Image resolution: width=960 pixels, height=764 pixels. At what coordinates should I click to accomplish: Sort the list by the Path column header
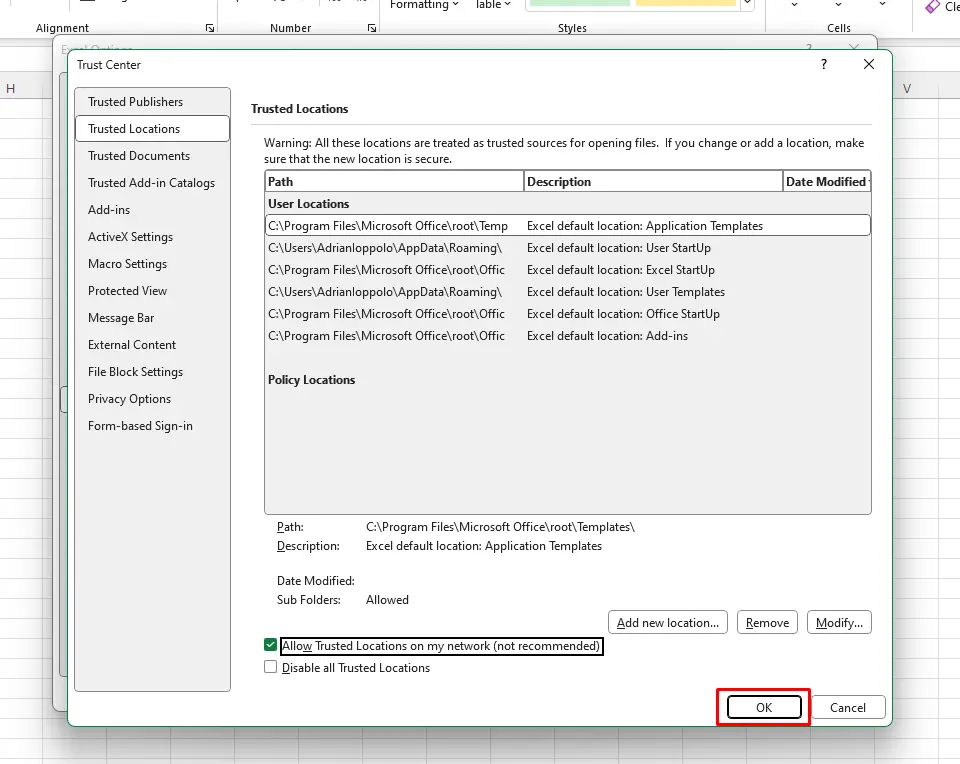394,182
